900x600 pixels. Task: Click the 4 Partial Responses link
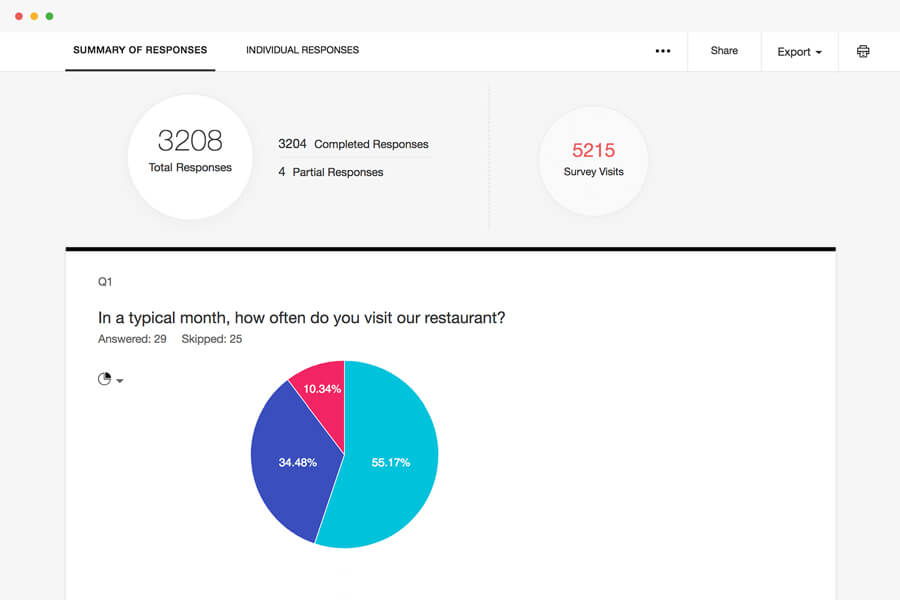(330, 172)
